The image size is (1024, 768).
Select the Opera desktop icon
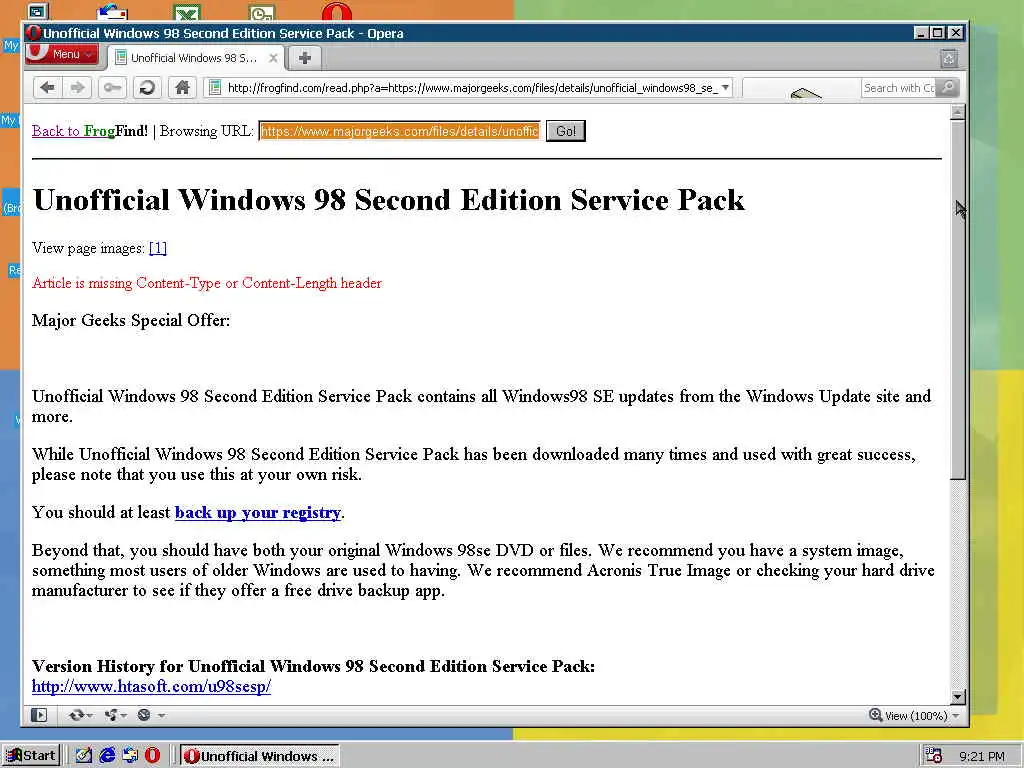click(336, 11)
